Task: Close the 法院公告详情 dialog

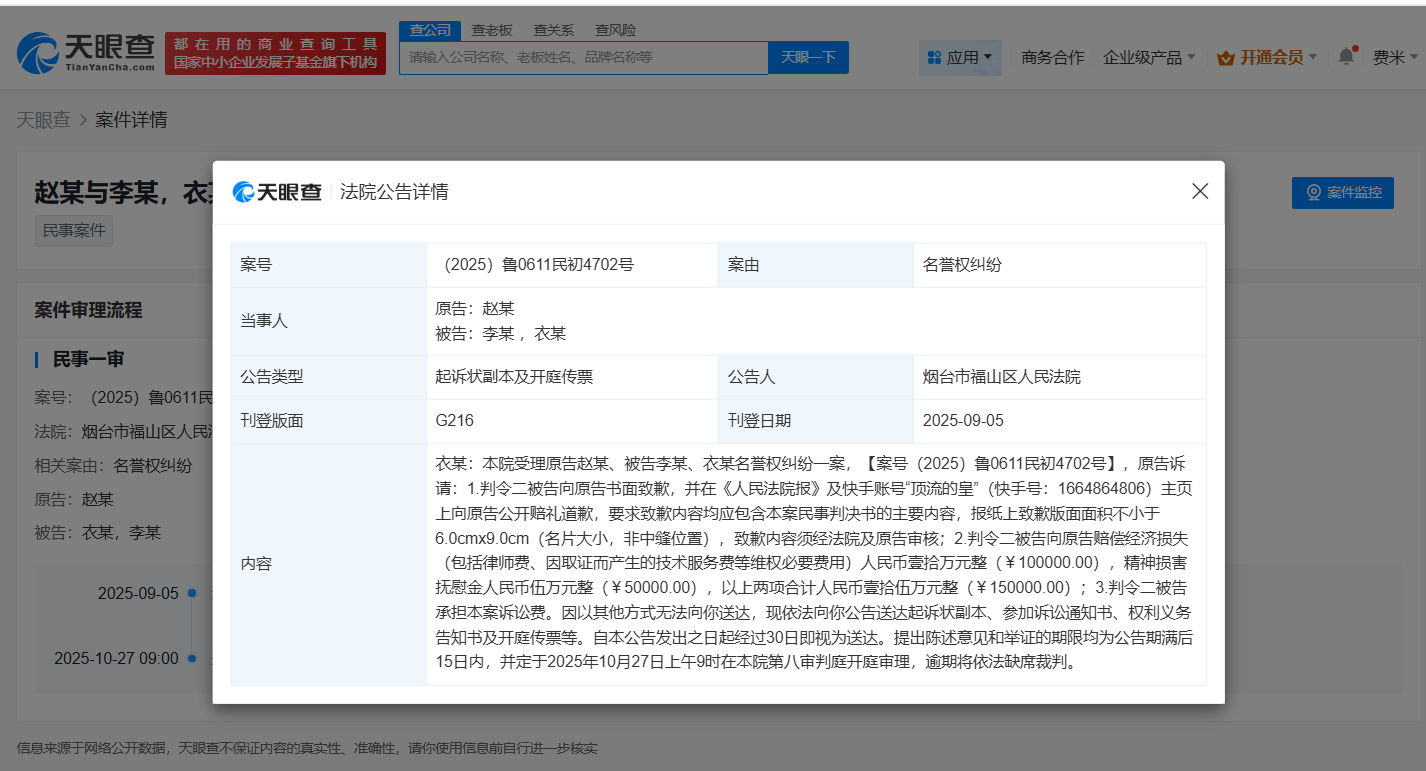Action: (x=1200, y=191)
